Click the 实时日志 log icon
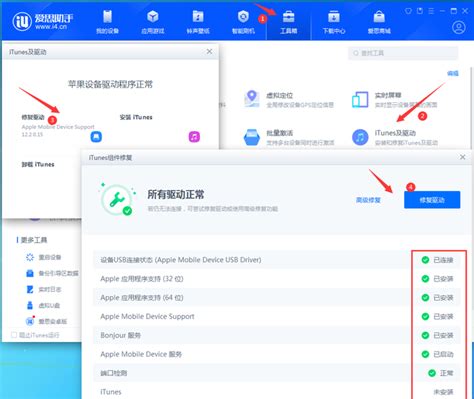This screenshot has height=399, width=474. [x=30, y=289]
